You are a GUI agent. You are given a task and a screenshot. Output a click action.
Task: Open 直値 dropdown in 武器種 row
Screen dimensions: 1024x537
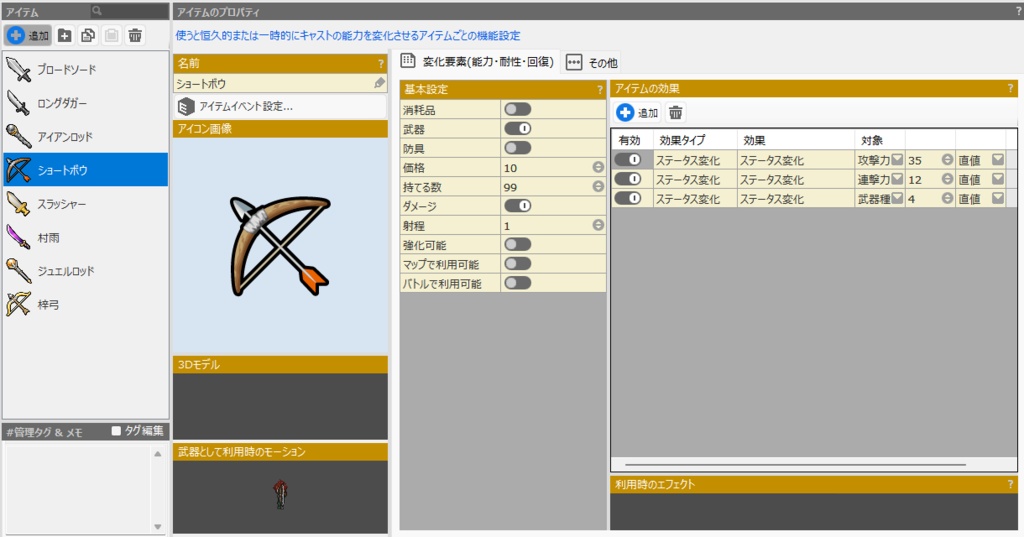pyautogui.click(x=998, y=198)
